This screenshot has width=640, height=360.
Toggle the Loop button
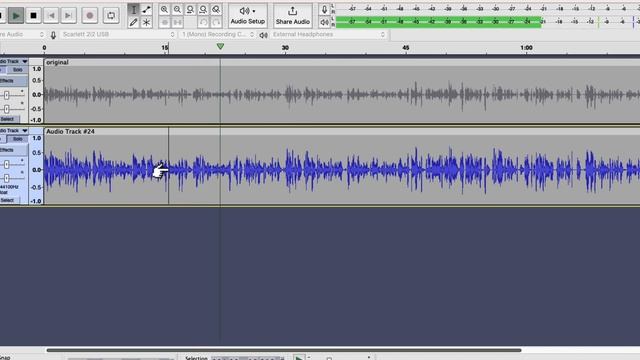tap(111, 16)
